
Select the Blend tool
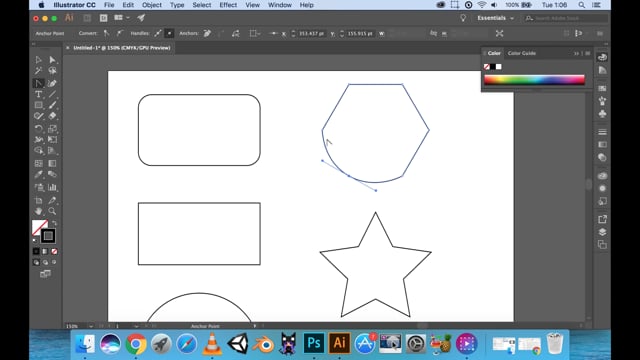pyautogui.click(x=52, y=174)
